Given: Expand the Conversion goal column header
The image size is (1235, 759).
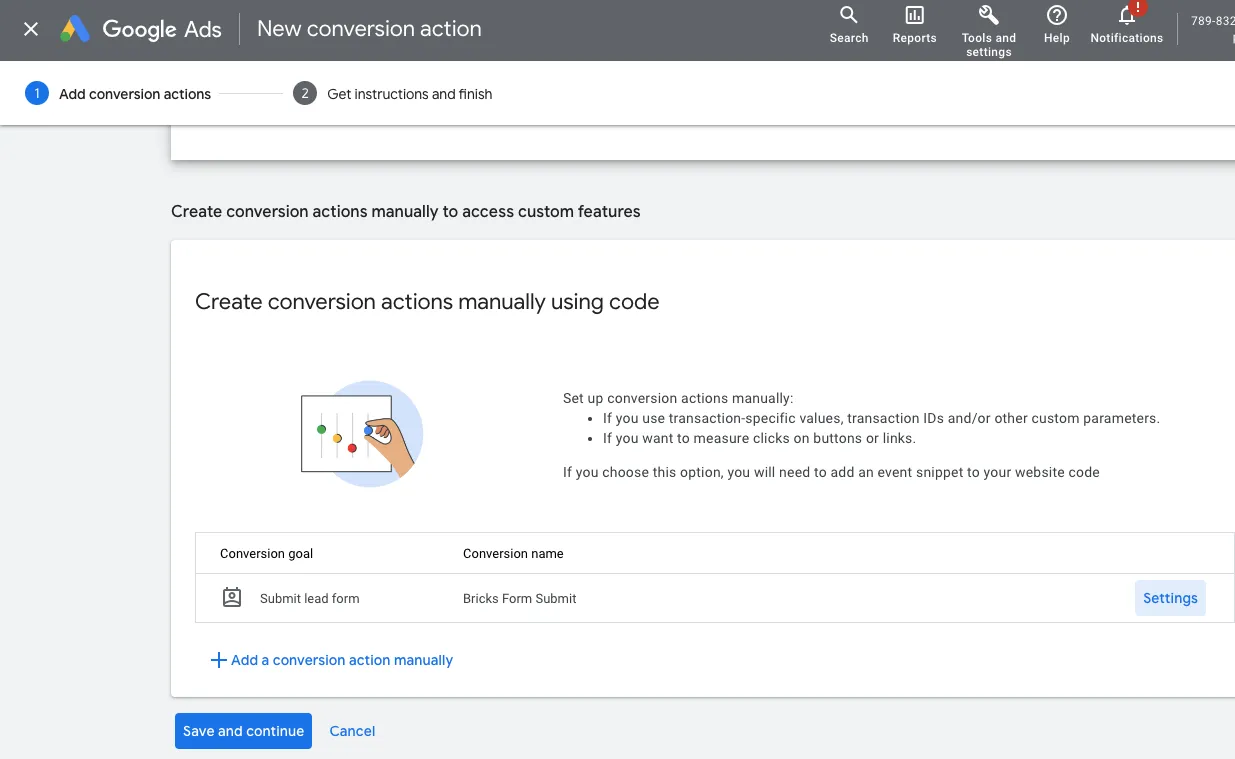Looking at the screenshot, I should [266, 553].
